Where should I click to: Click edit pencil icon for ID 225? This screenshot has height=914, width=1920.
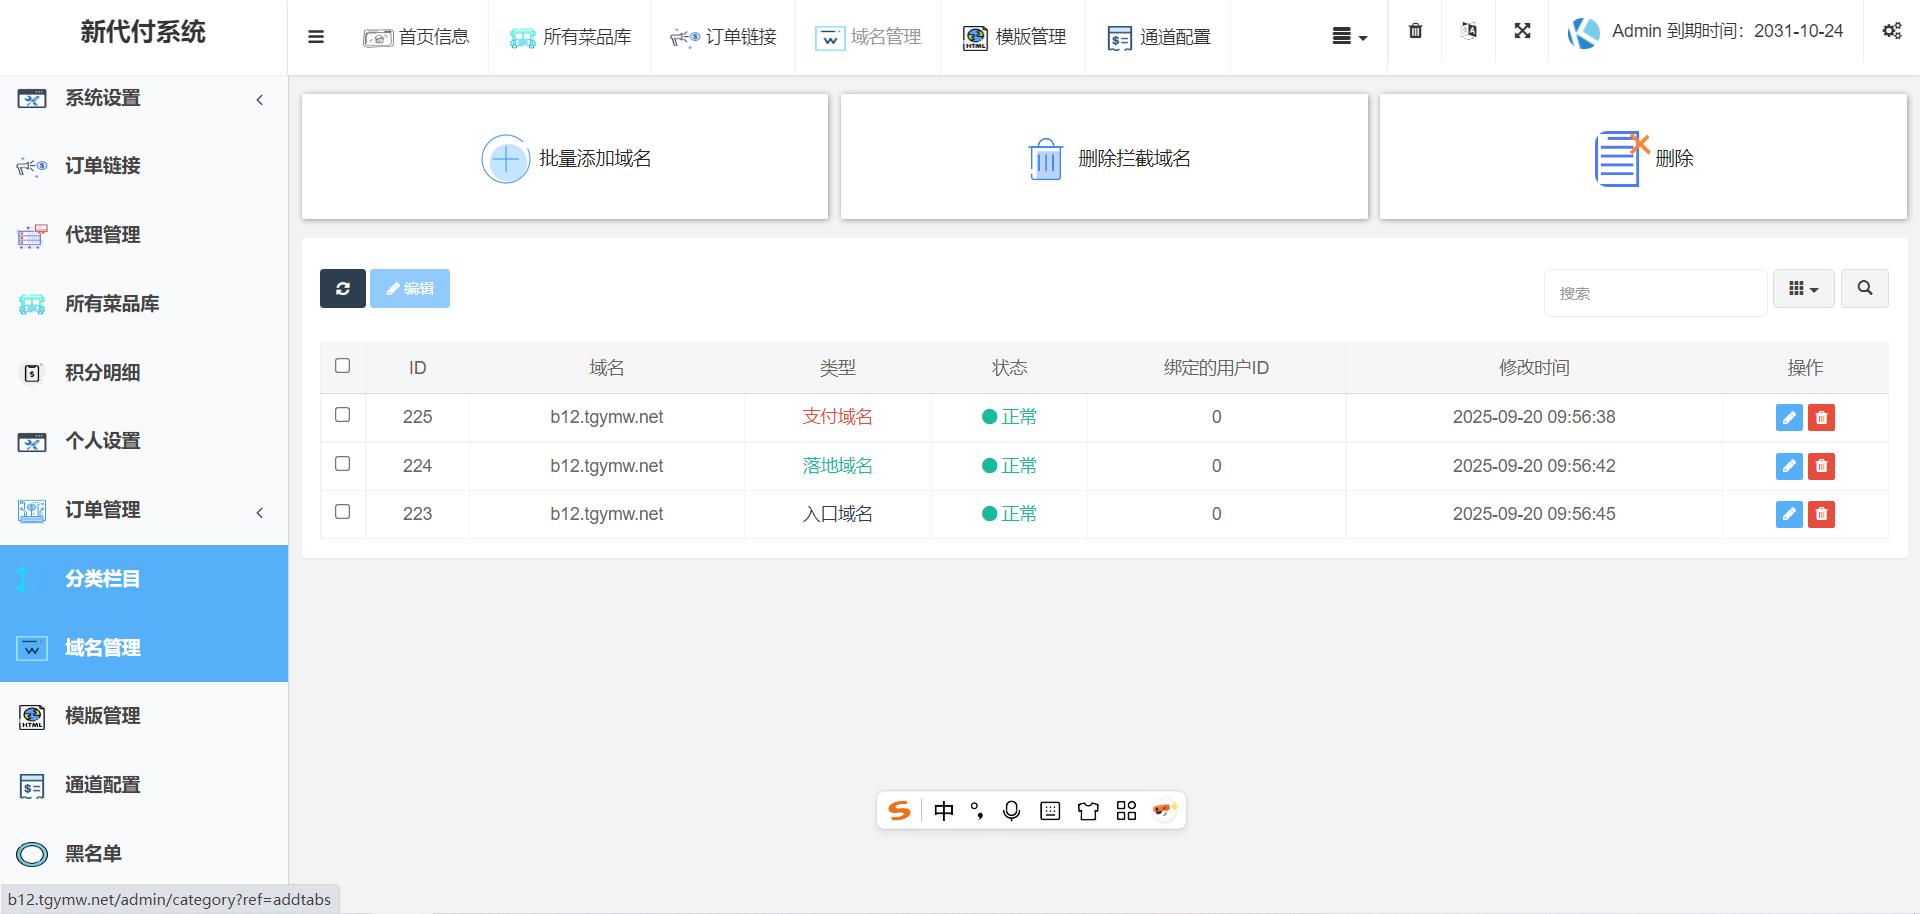1789,418
